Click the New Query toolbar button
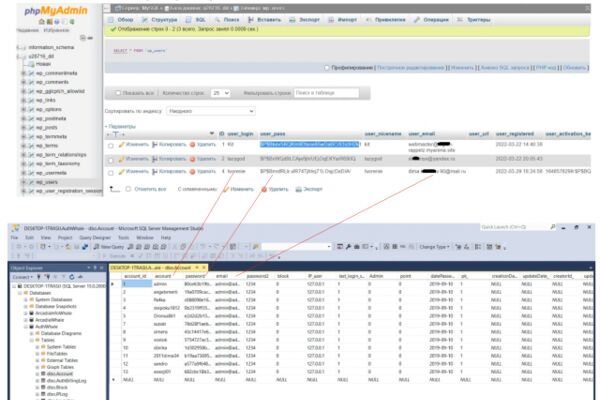600x400 pixels. (x=109, y=247)
